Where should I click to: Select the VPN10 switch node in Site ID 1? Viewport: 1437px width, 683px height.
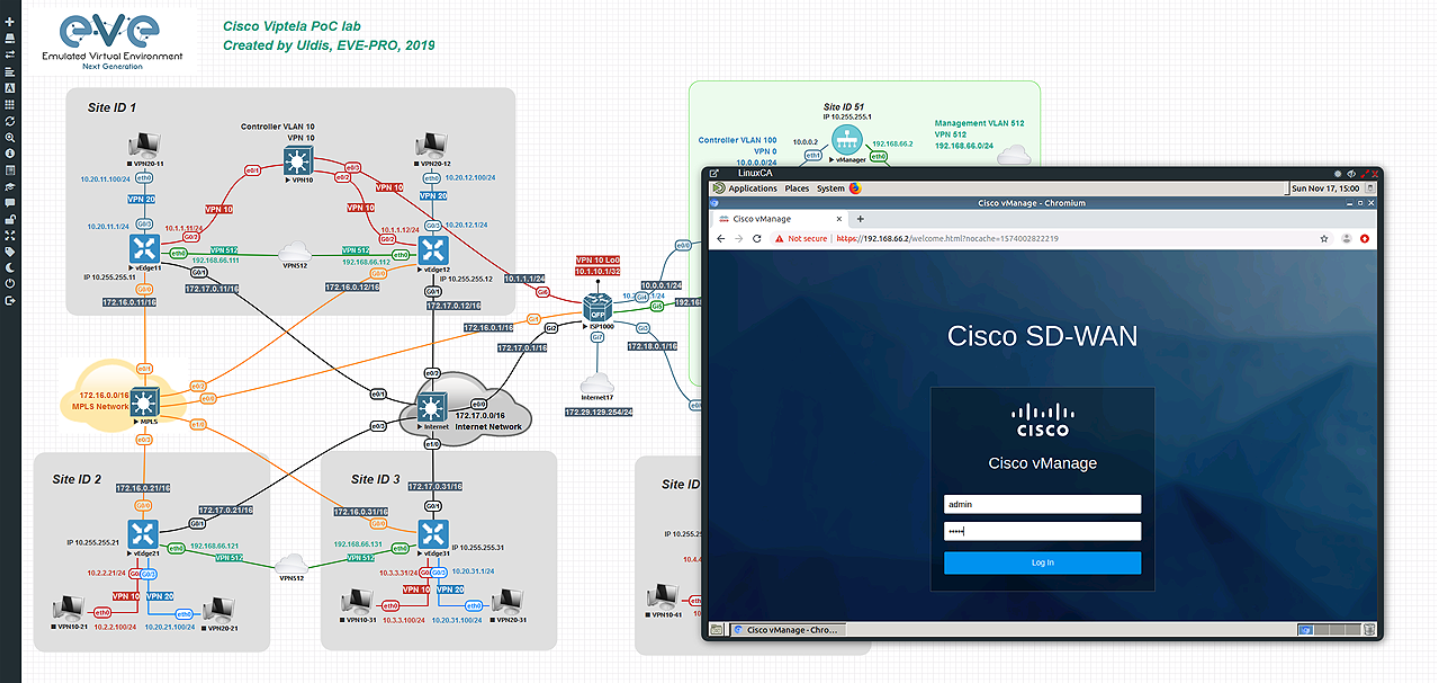[297, 159]
